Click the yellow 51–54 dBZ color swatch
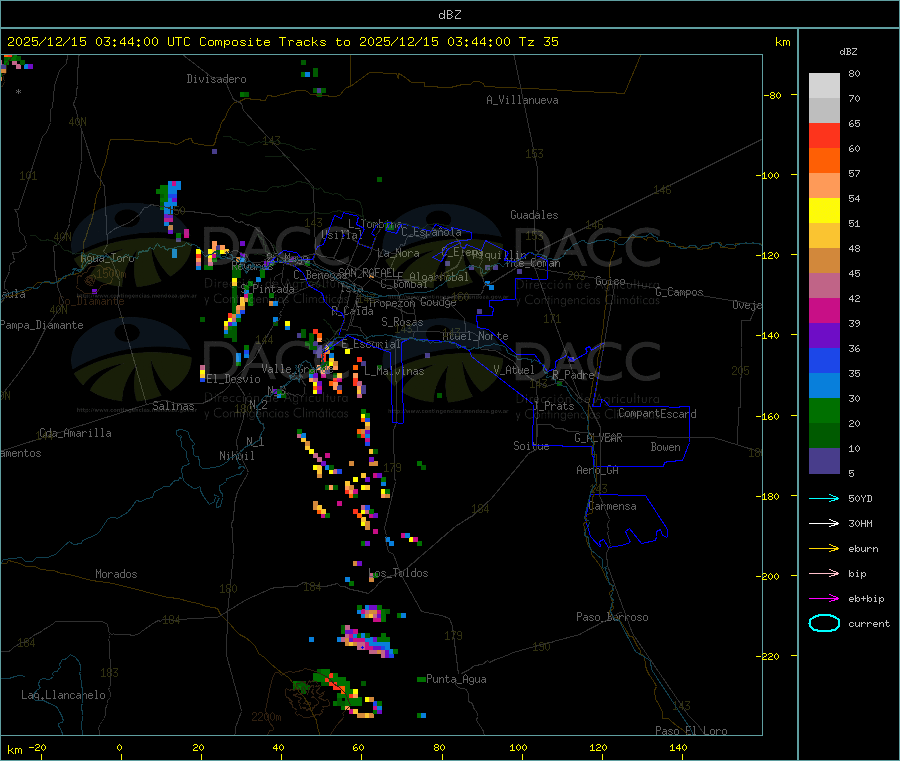This screenshot has height=761, width=900. click(824, 211)
